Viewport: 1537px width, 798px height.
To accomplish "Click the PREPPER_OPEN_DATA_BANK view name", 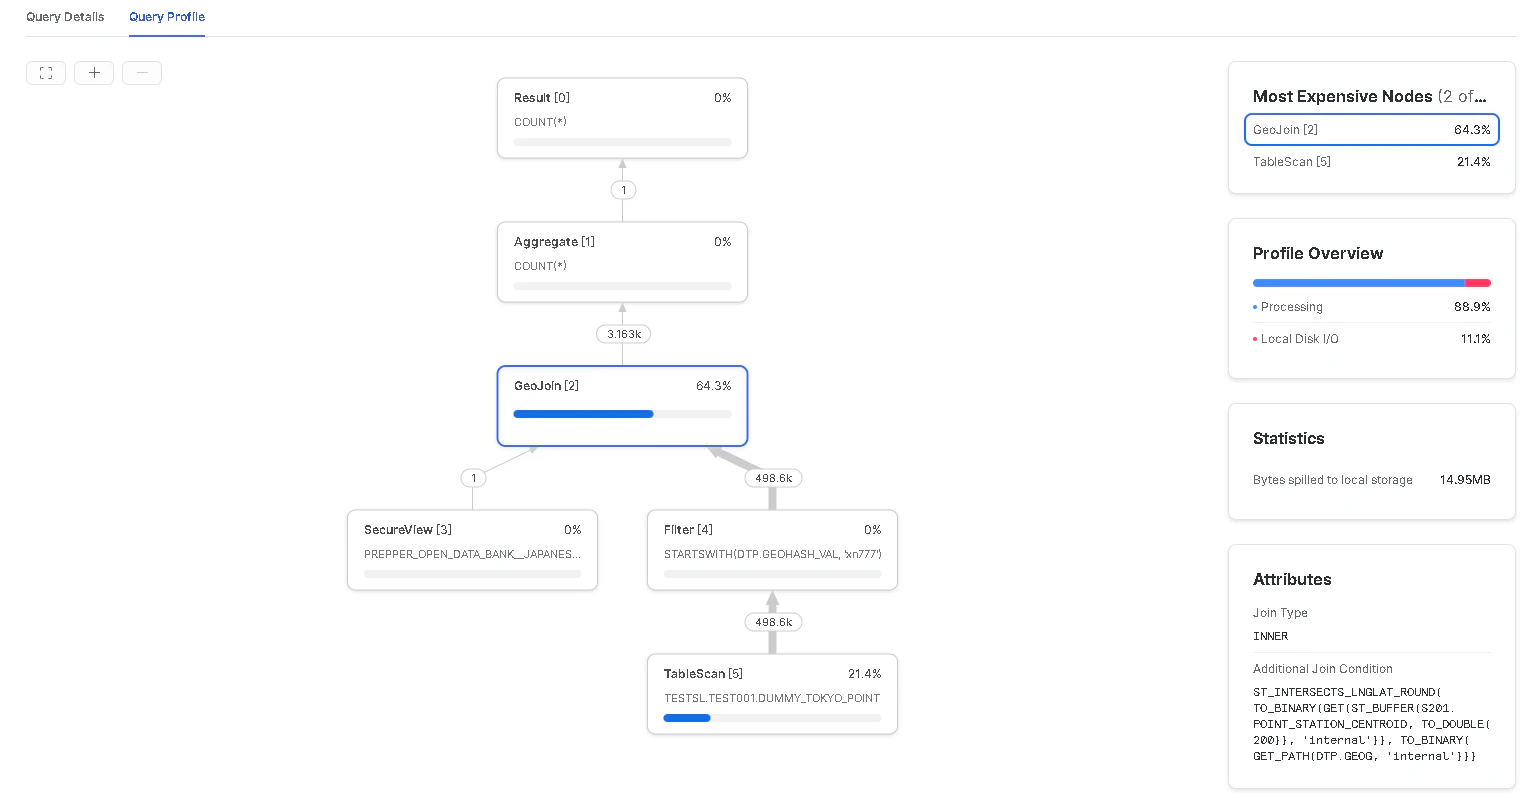I will (x=472, y=554).
